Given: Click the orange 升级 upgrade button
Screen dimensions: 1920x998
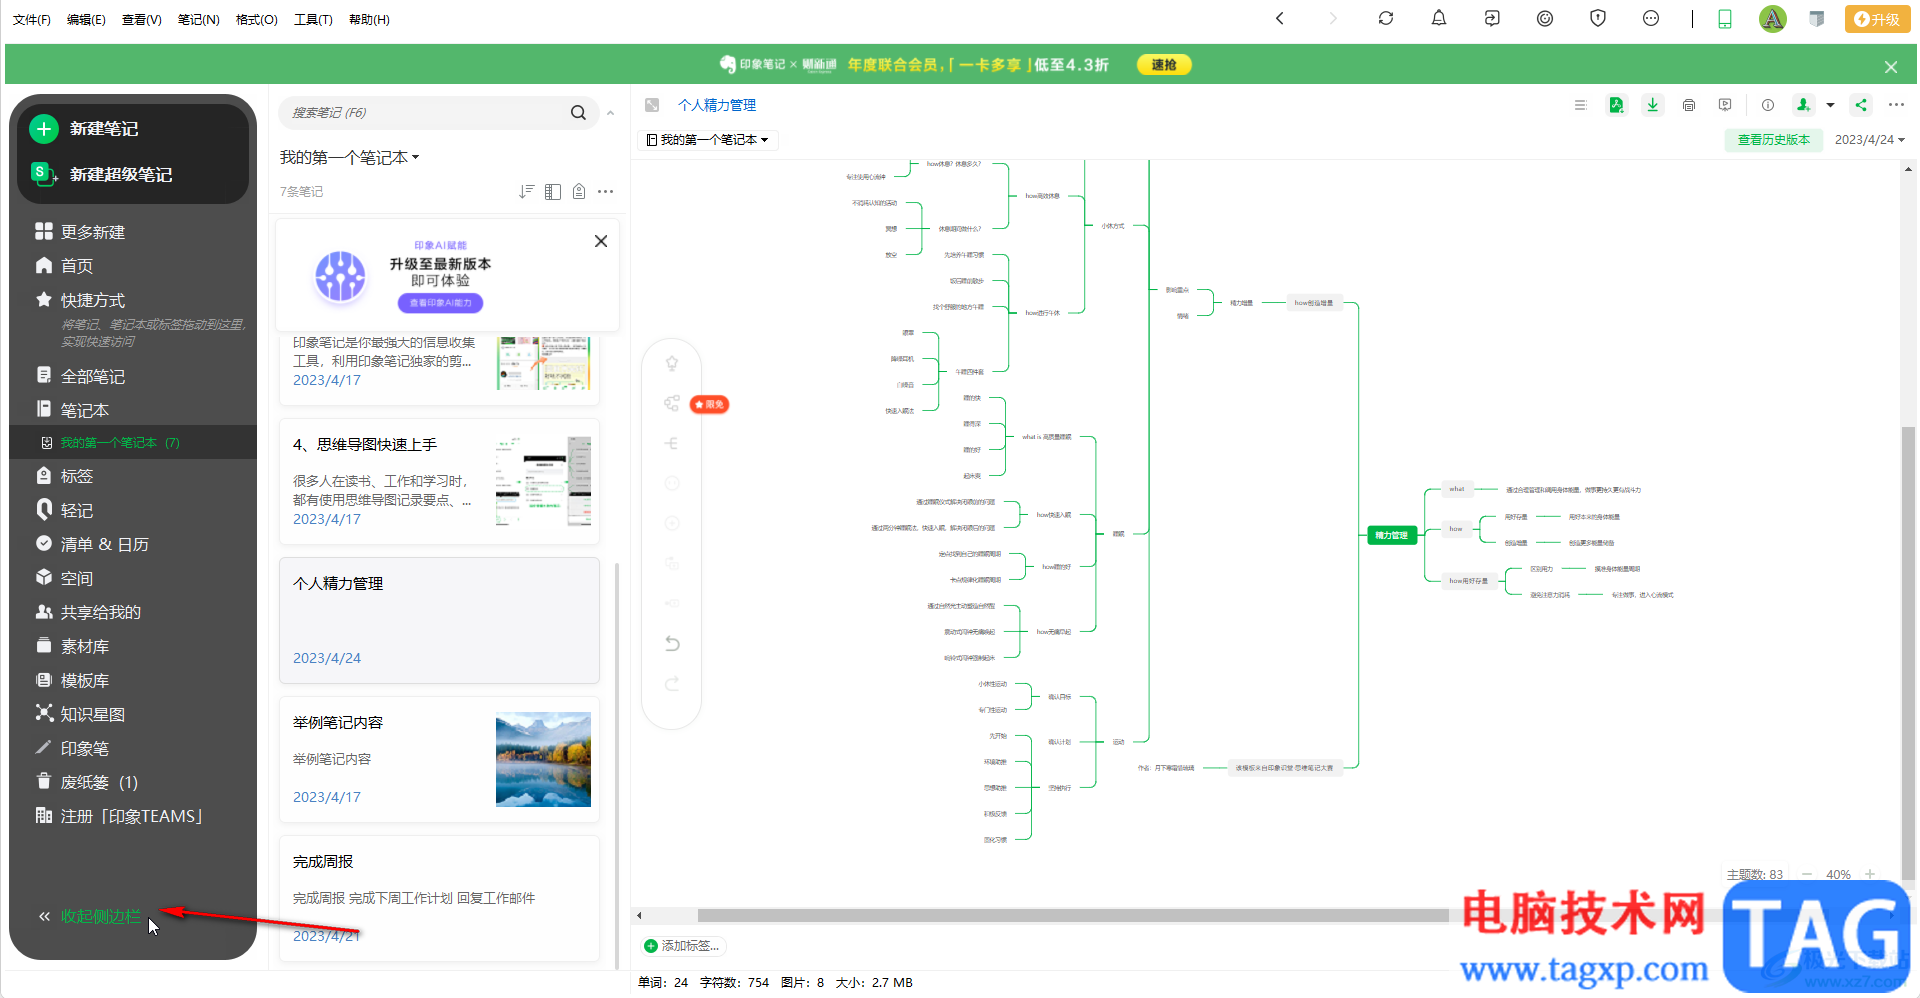Looking at the screenshot, I should pos(1877,19).
